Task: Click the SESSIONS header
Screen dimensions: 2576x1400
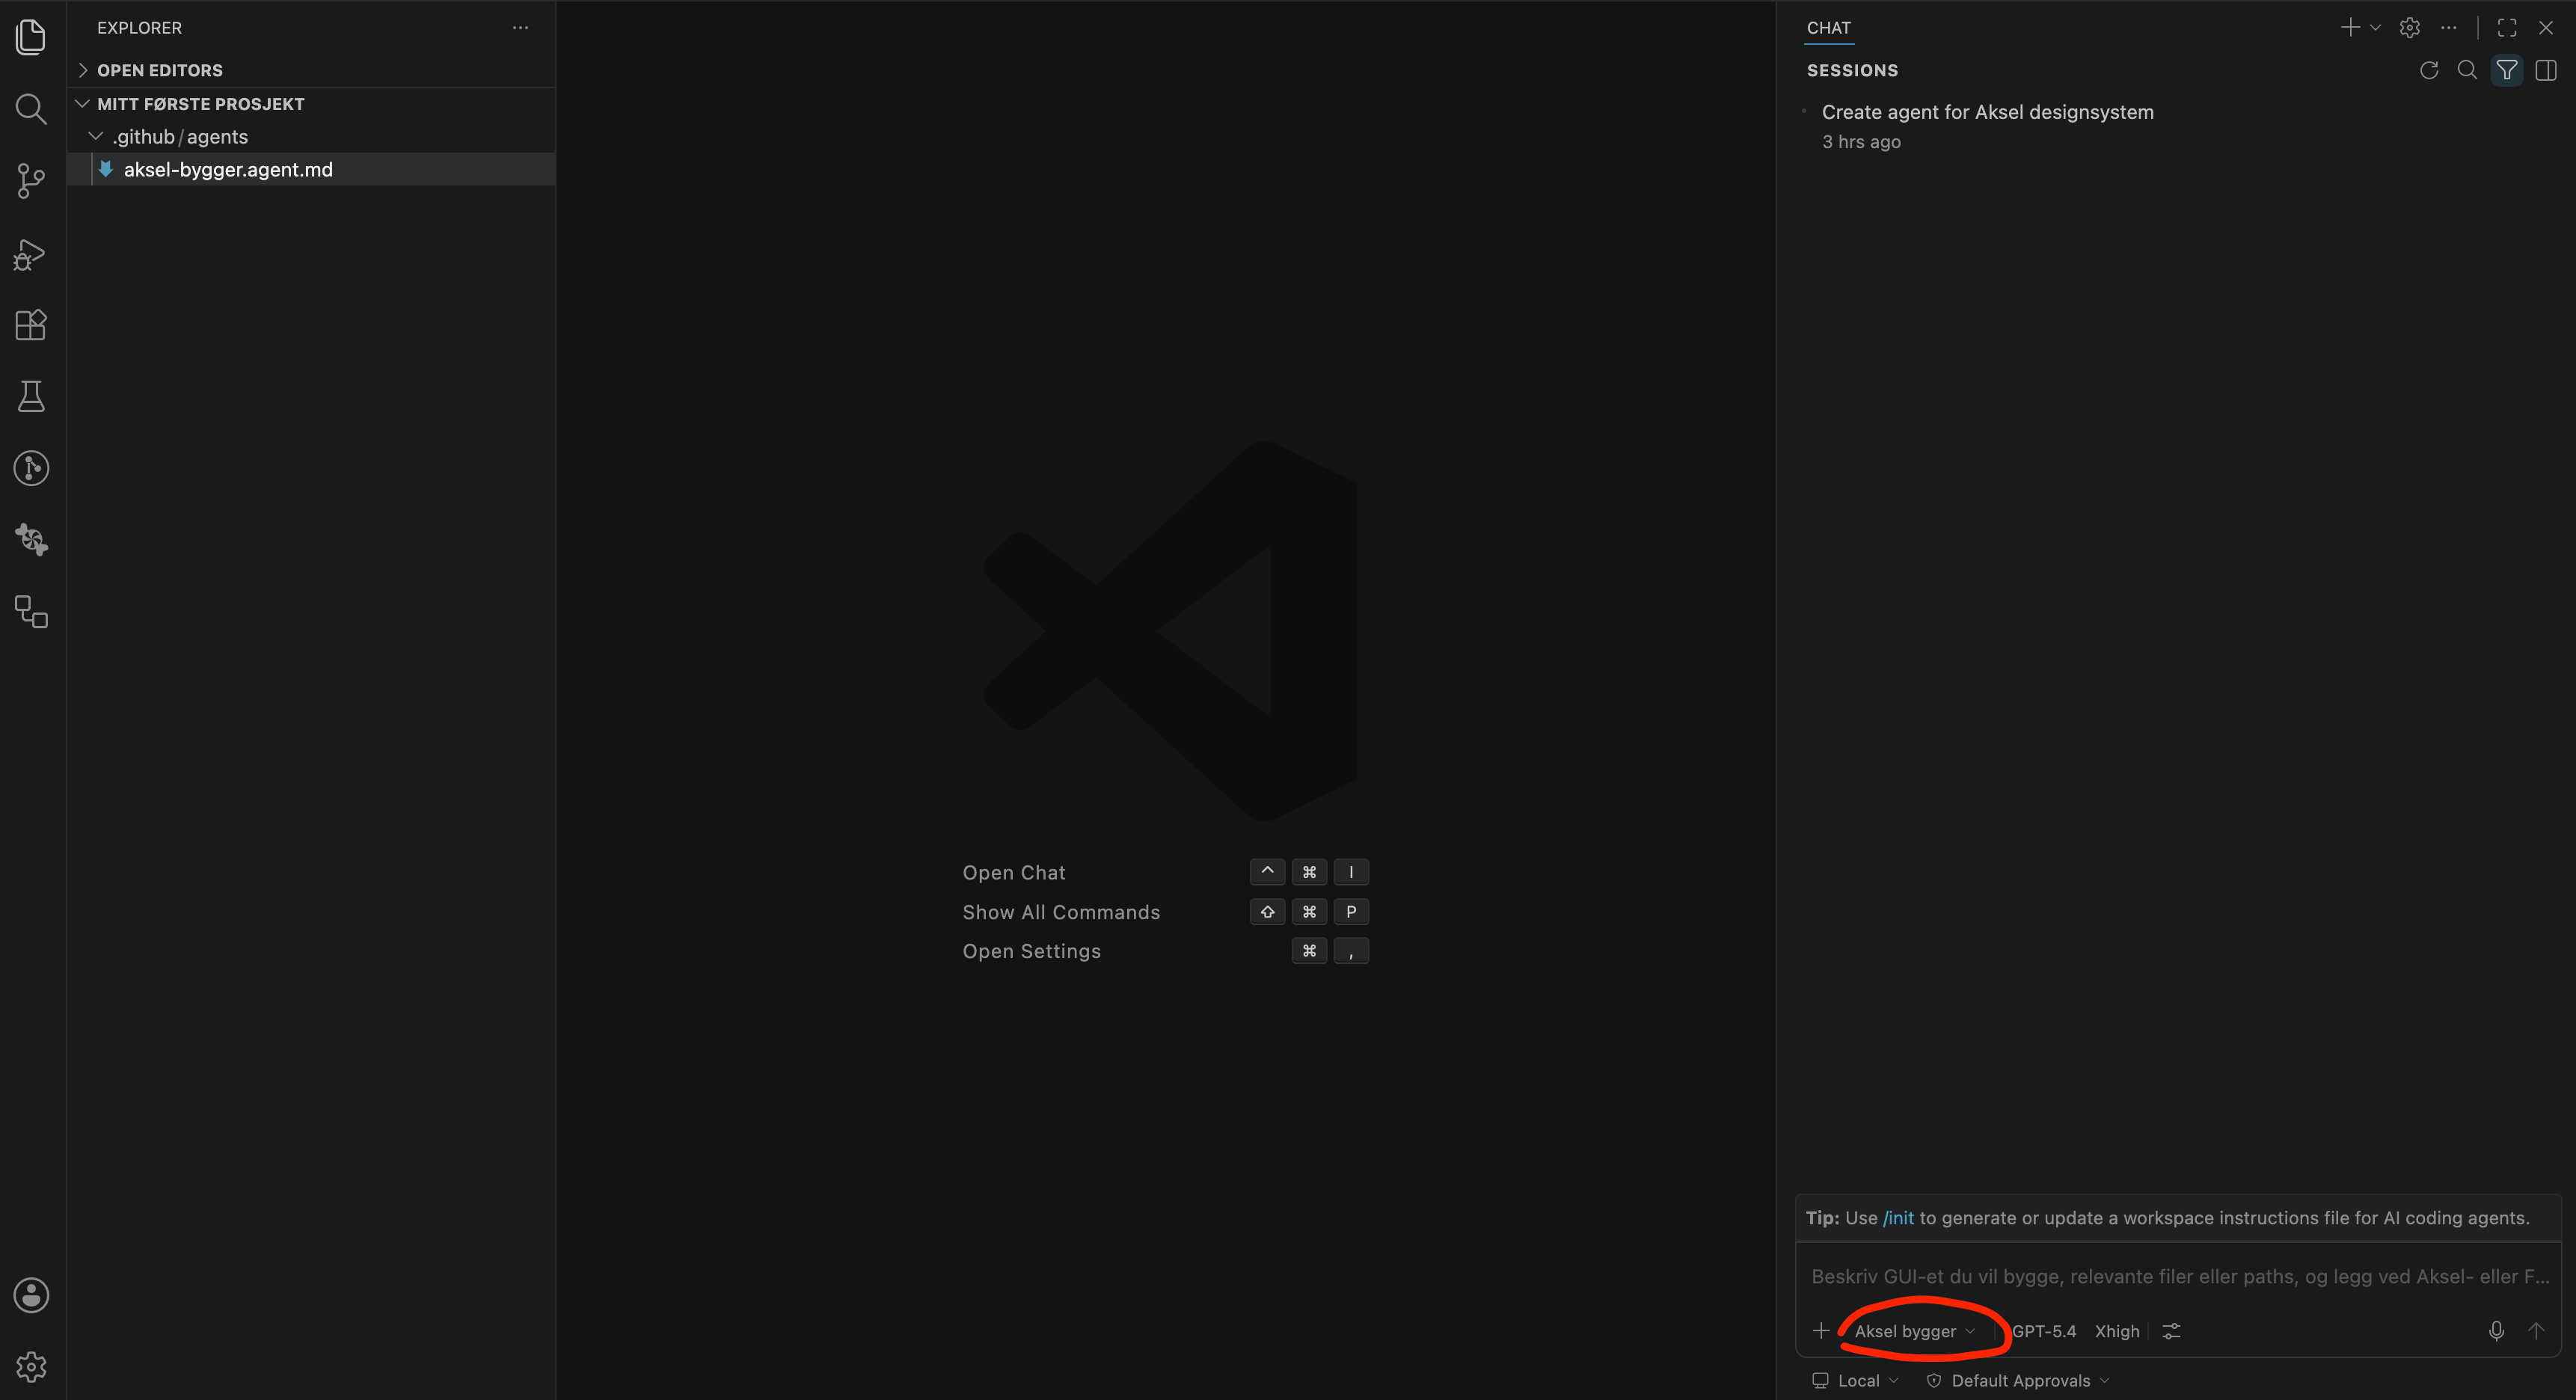Action: point(1852,70)
